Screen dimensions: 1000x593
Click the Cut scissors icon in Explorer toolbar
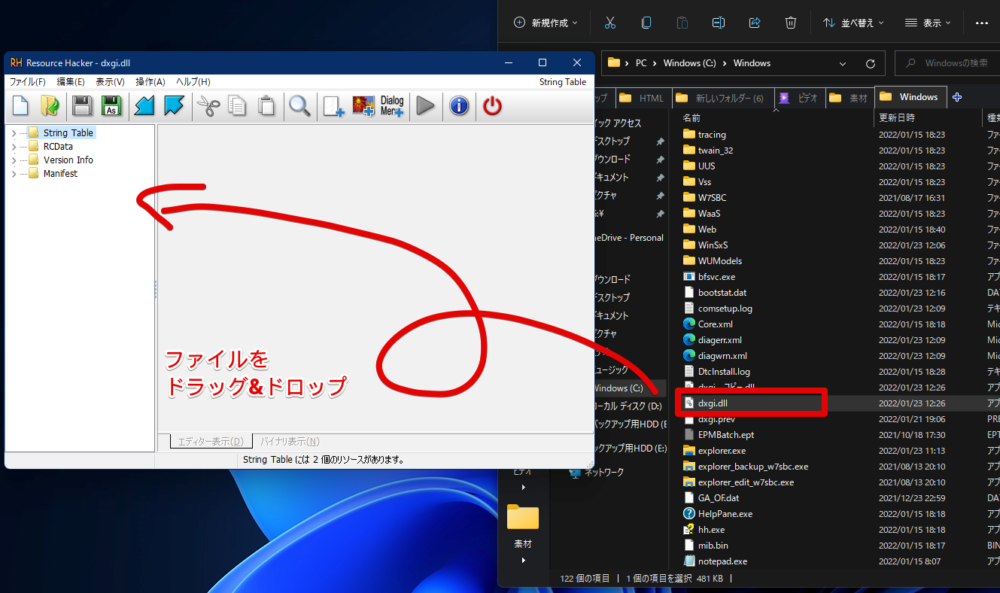[x=610, y=23]
